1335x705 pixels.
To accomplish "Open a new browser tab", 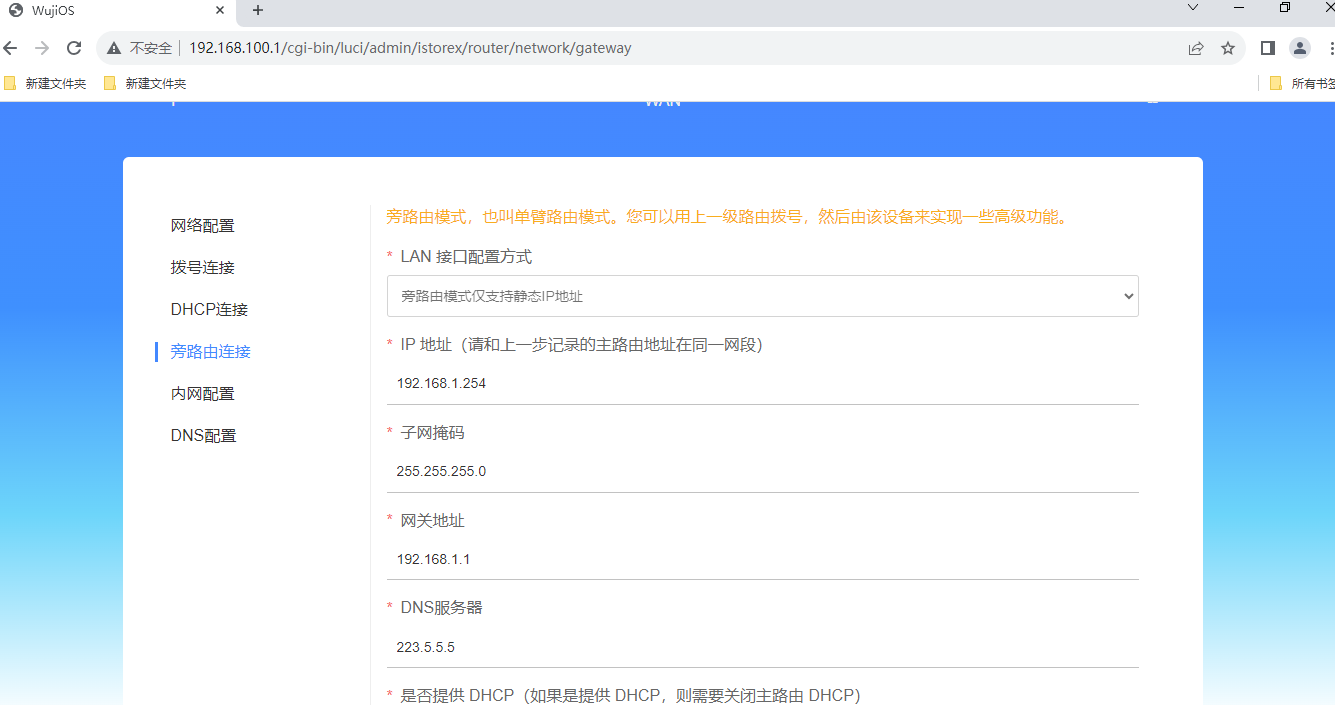I will [258, 10].
